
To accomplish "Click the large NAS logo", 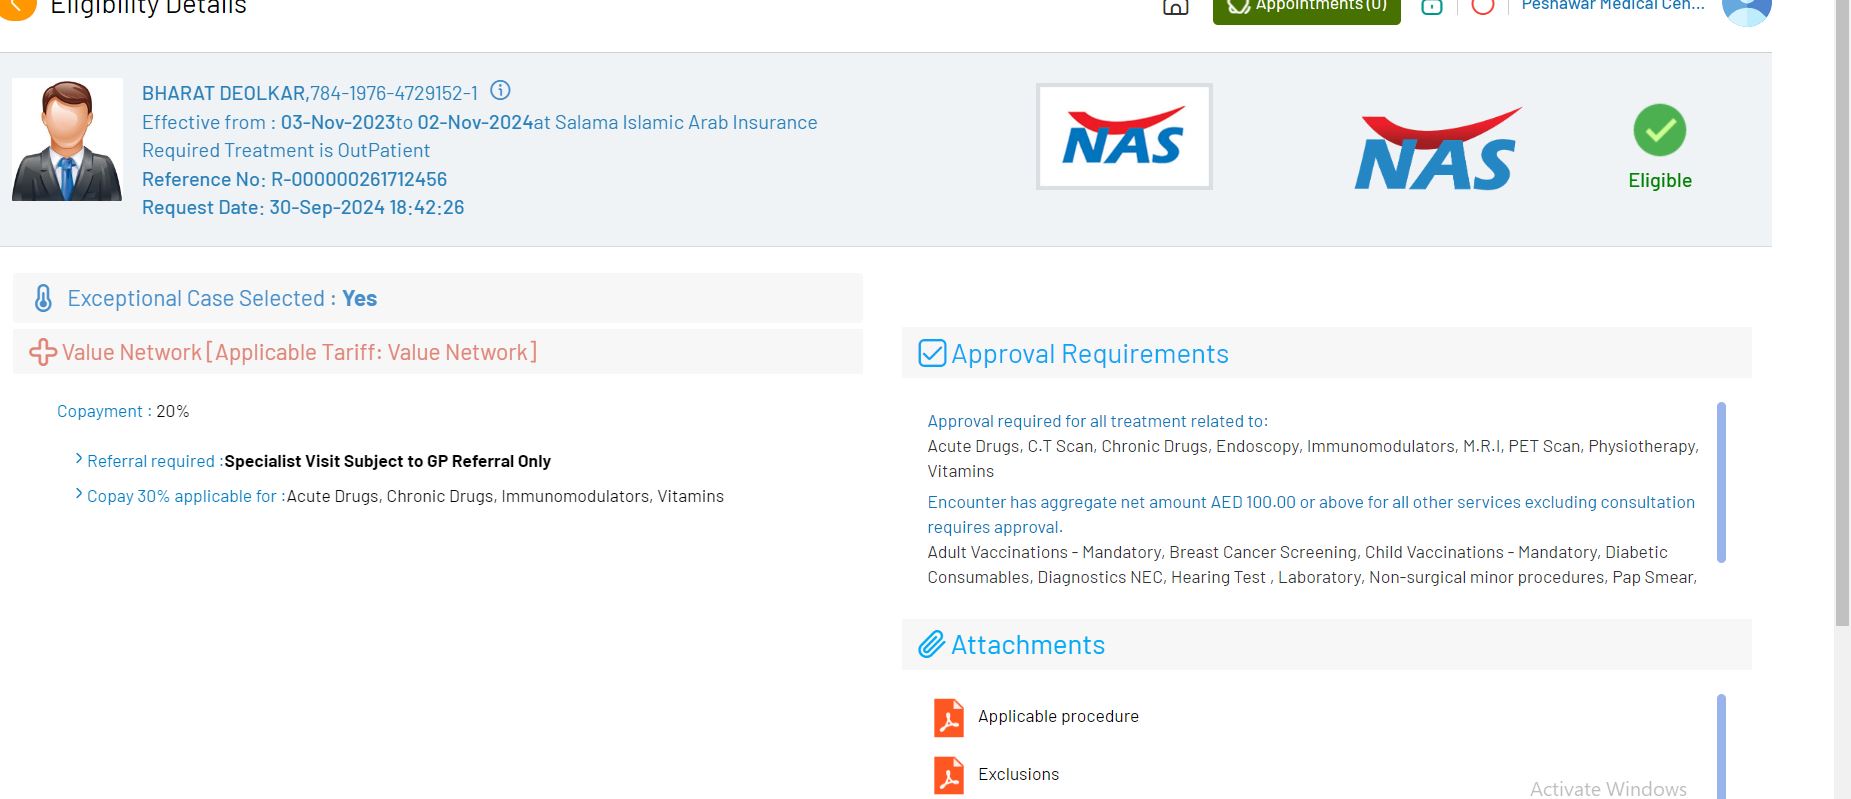I will pos(1438,149).
